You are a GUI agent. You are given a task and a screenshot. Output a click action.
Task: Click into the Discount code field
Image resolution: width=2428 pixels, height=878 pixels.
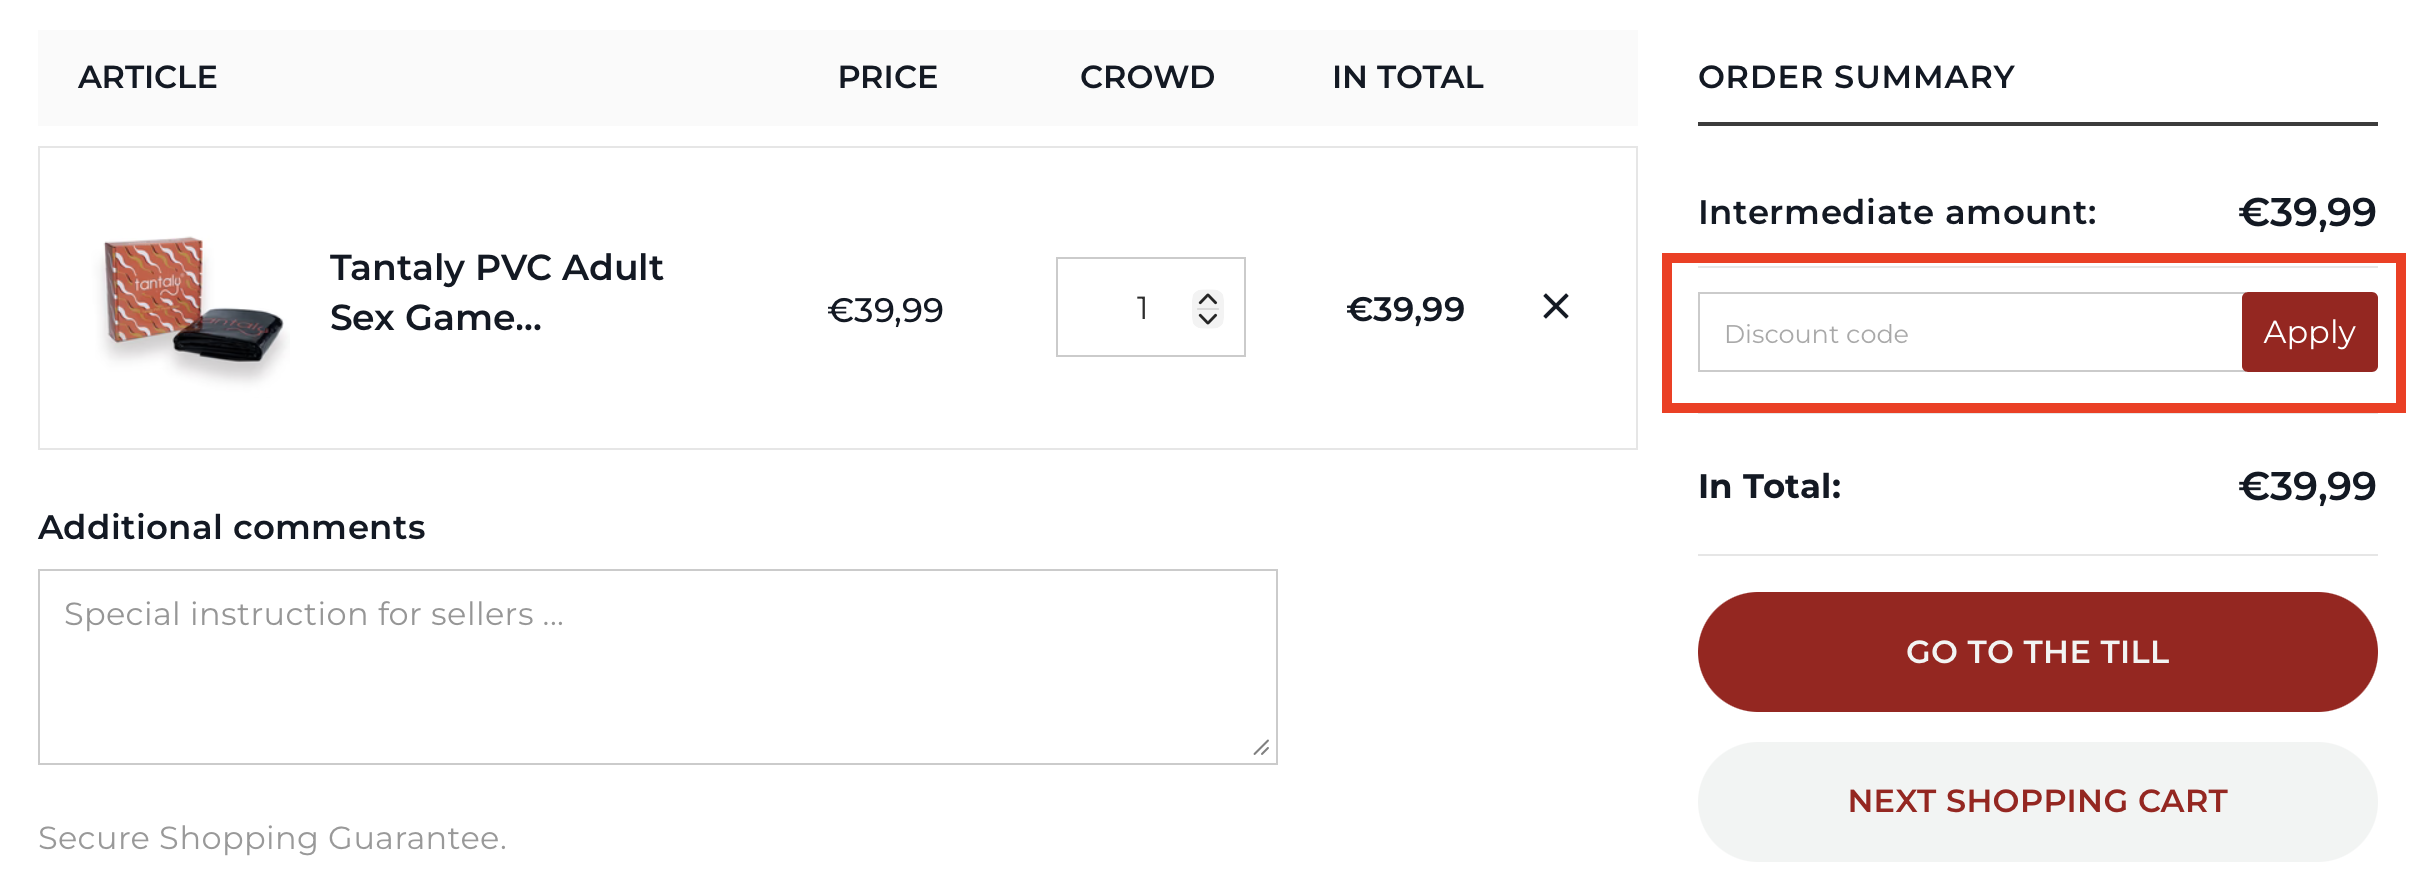[1968, 333]
